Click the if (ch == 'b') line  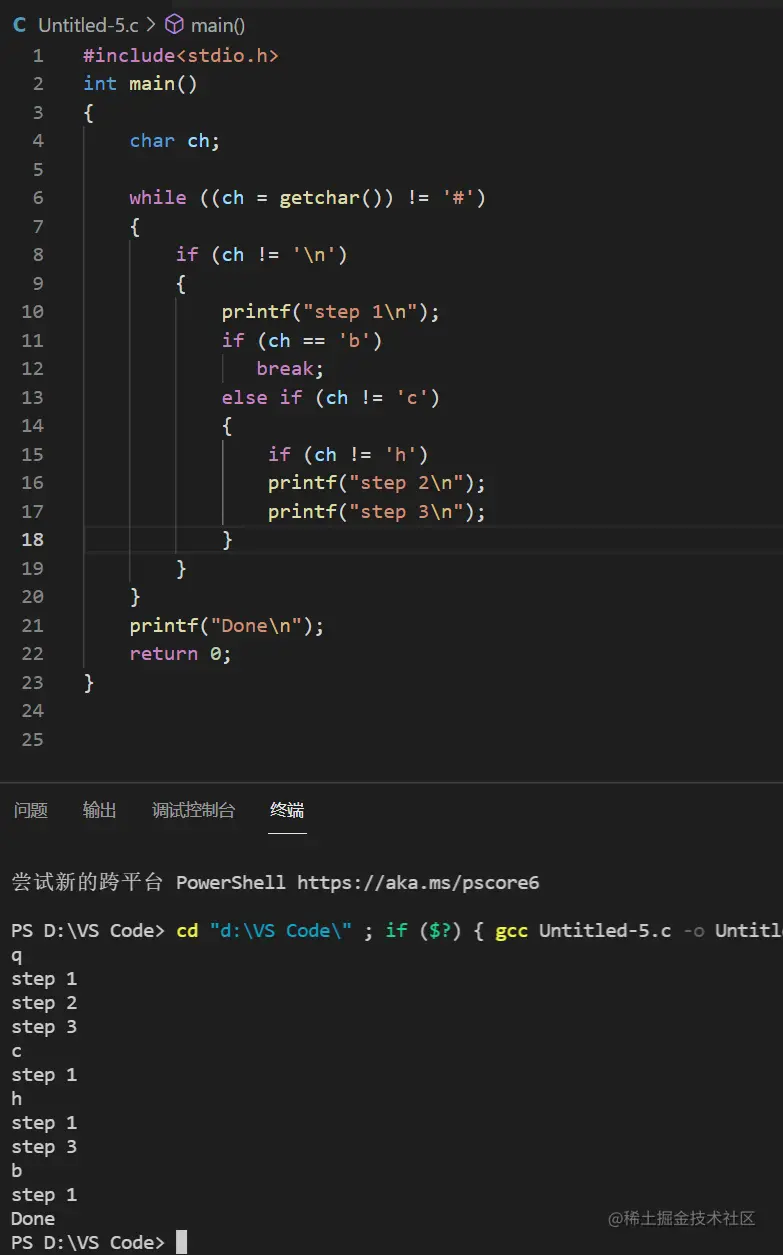tap(302, 341)
